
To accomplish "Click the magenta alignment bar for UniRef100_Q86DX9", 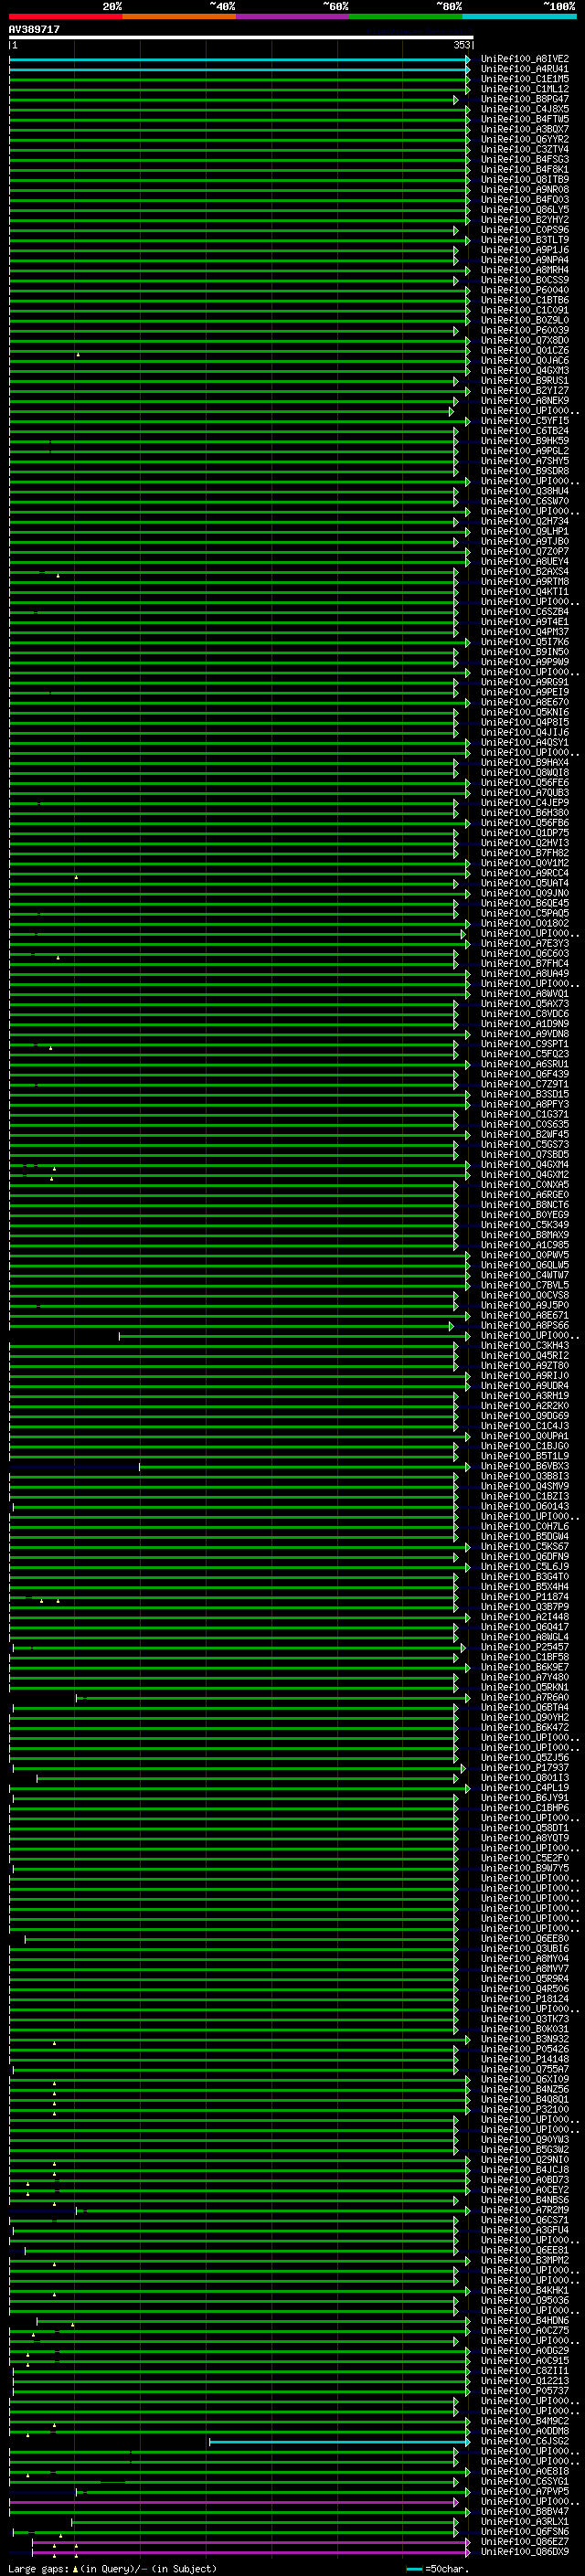I will coord(251,2550).
